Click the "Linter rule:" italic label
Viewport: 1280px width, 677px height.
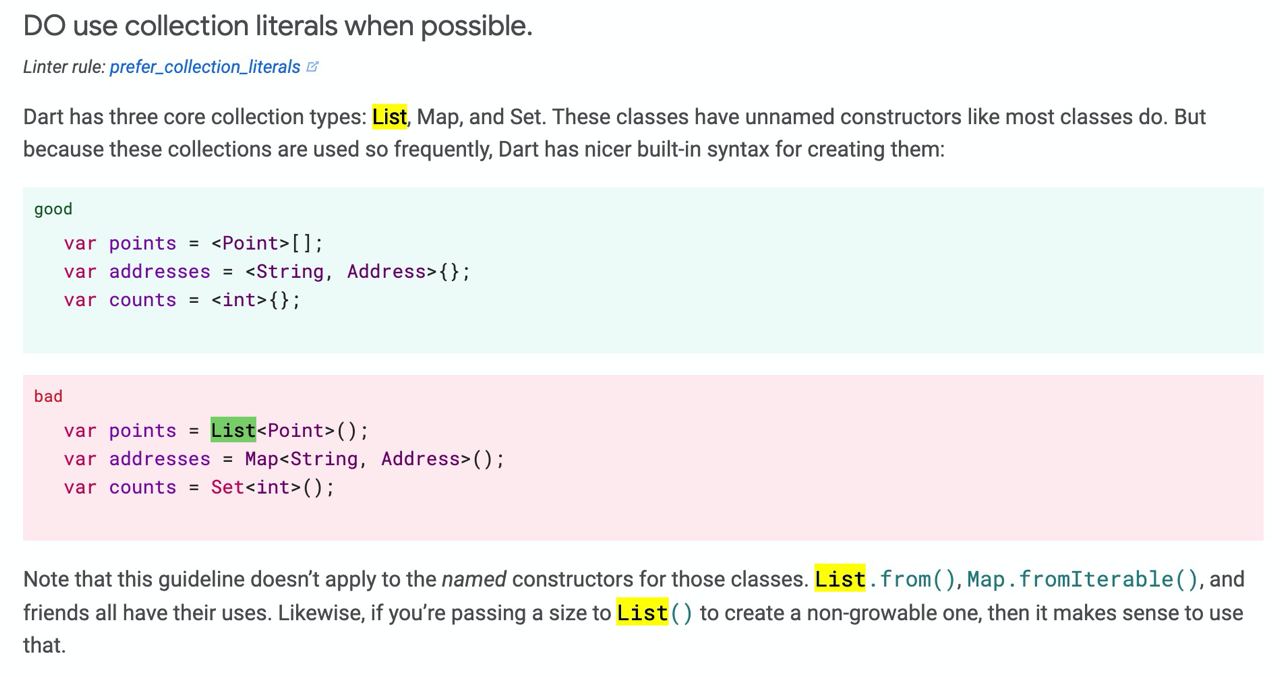[64, 67]
